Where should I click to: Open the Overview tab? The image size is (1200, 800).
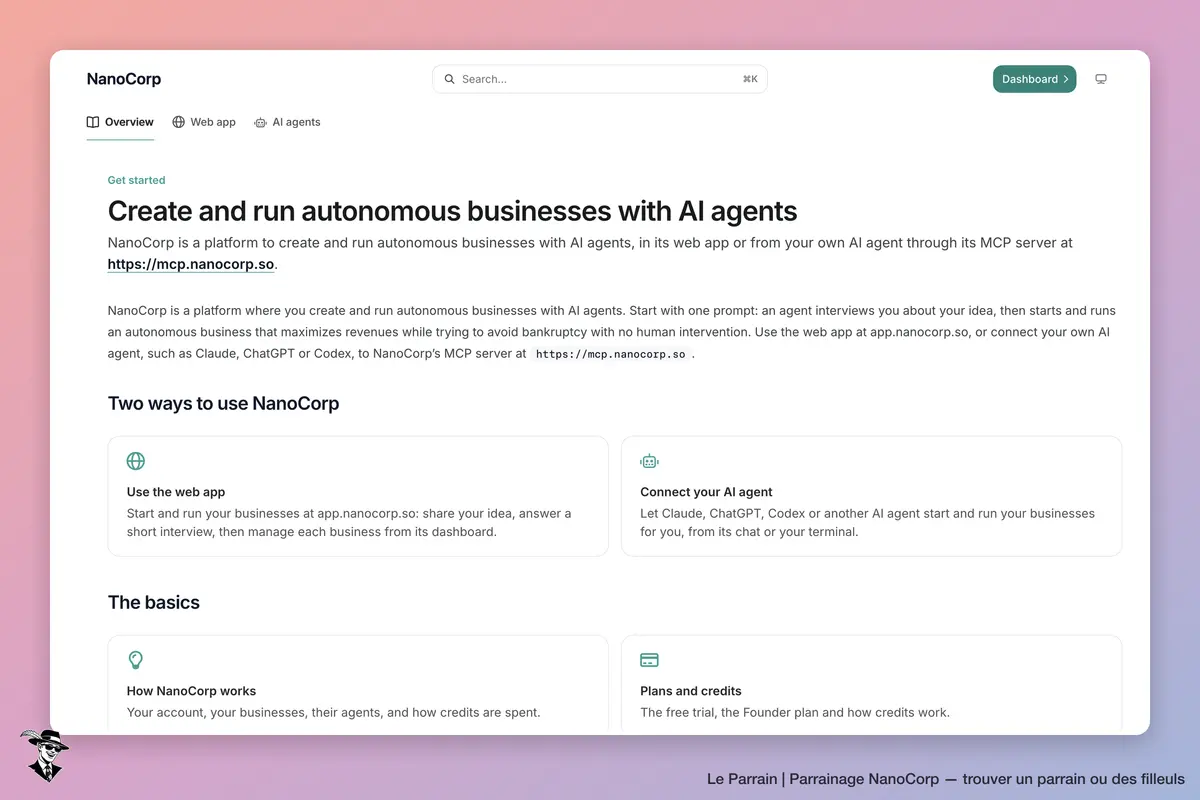pyautogui.click(x=120, y=122)
